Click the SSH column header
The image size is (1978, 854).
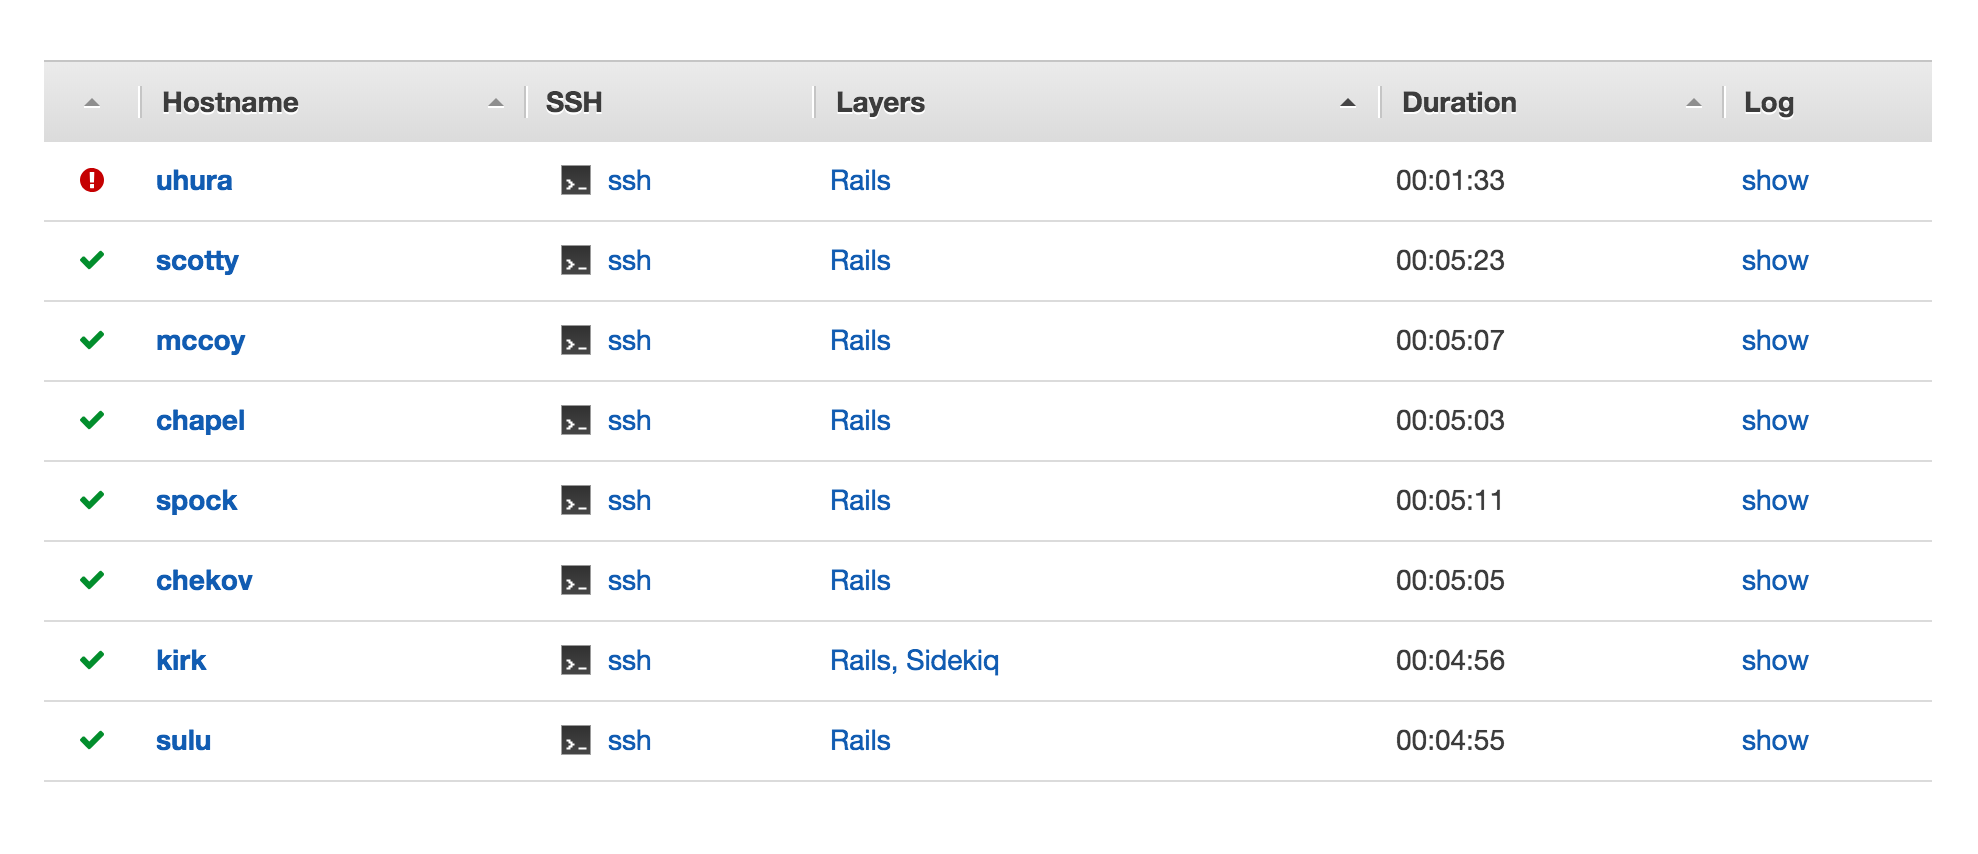pyautogui.click(x=572, y=101)
